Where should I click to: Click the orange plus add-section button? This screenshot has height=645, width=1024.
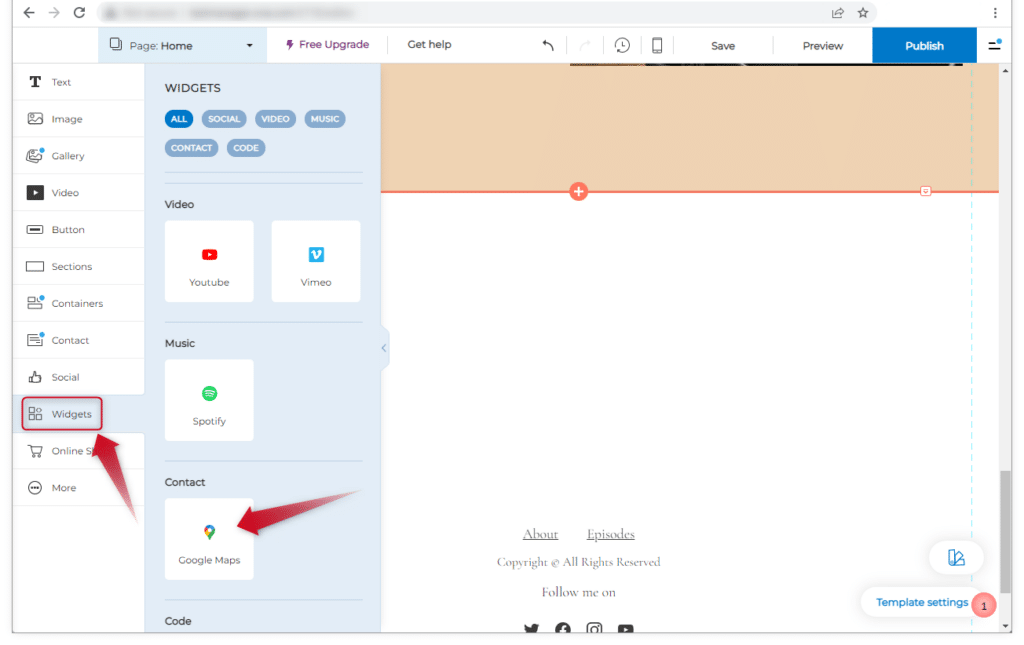coord(578,191)
